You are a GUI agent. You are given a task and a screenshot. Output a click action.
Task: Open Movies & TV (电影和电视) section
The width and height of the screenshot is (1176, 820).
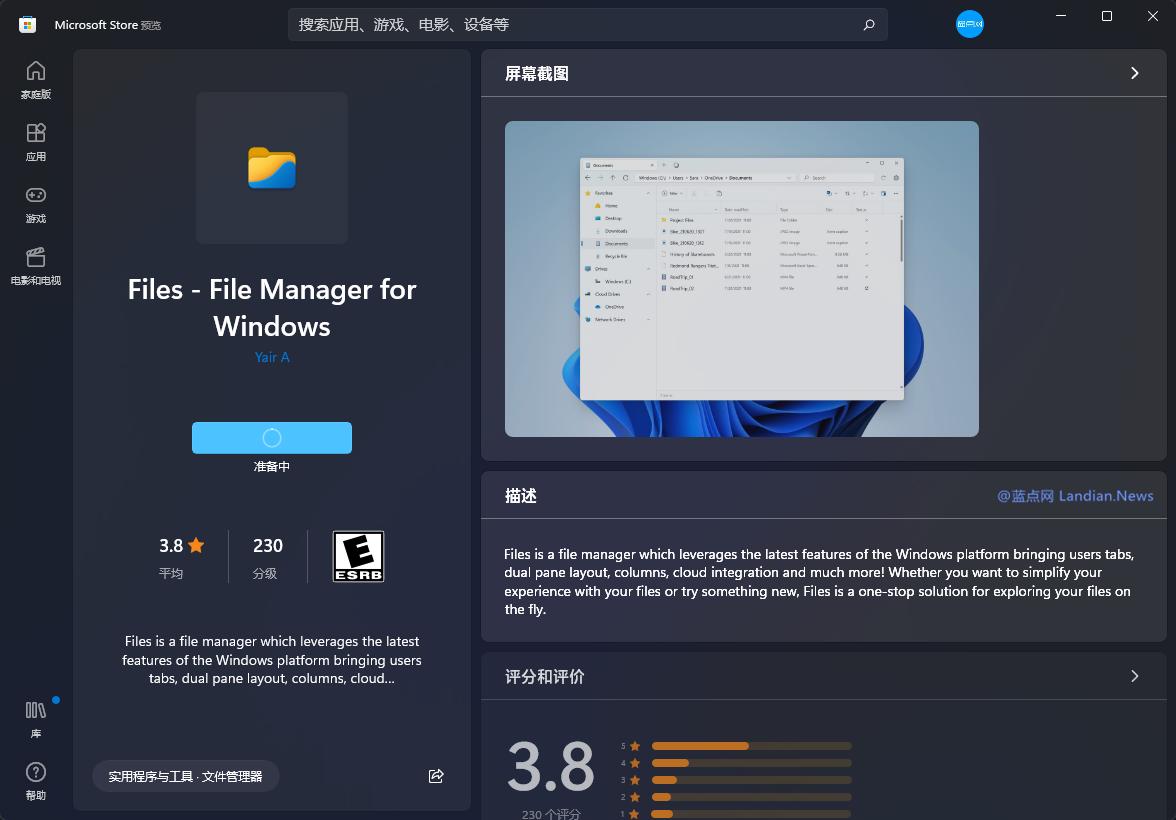coord(36,266)
